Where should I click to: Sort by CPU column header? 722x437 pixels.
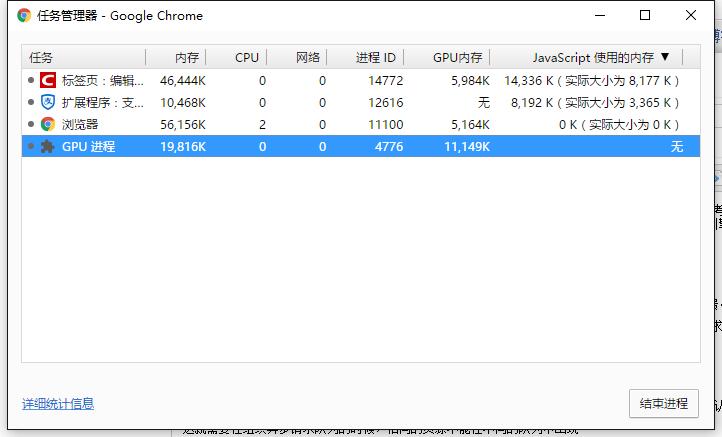pos(247,58)
